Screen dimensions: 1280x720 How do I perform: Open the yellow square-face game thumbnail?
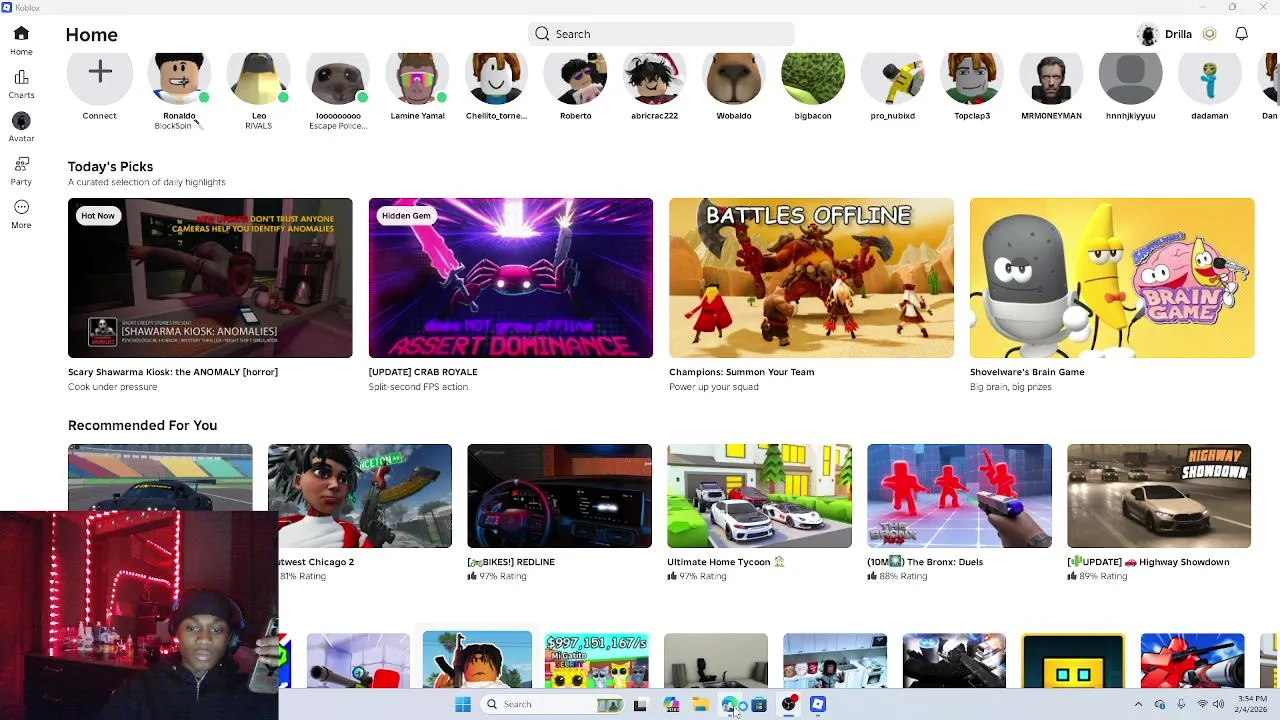pos(1073,660)
